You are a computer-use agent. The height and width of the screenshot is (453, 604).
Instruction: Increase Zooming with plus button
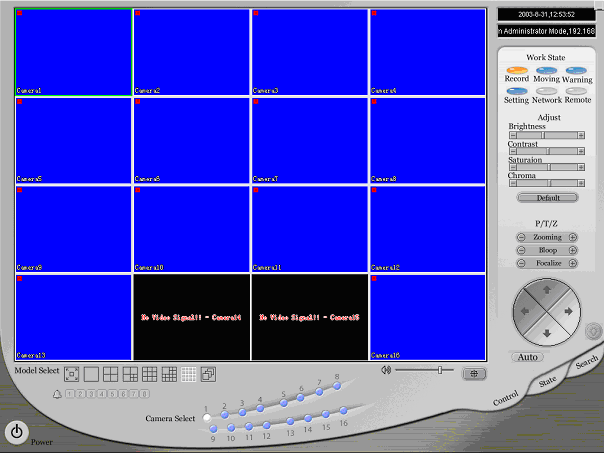click(x=573, y=237)
